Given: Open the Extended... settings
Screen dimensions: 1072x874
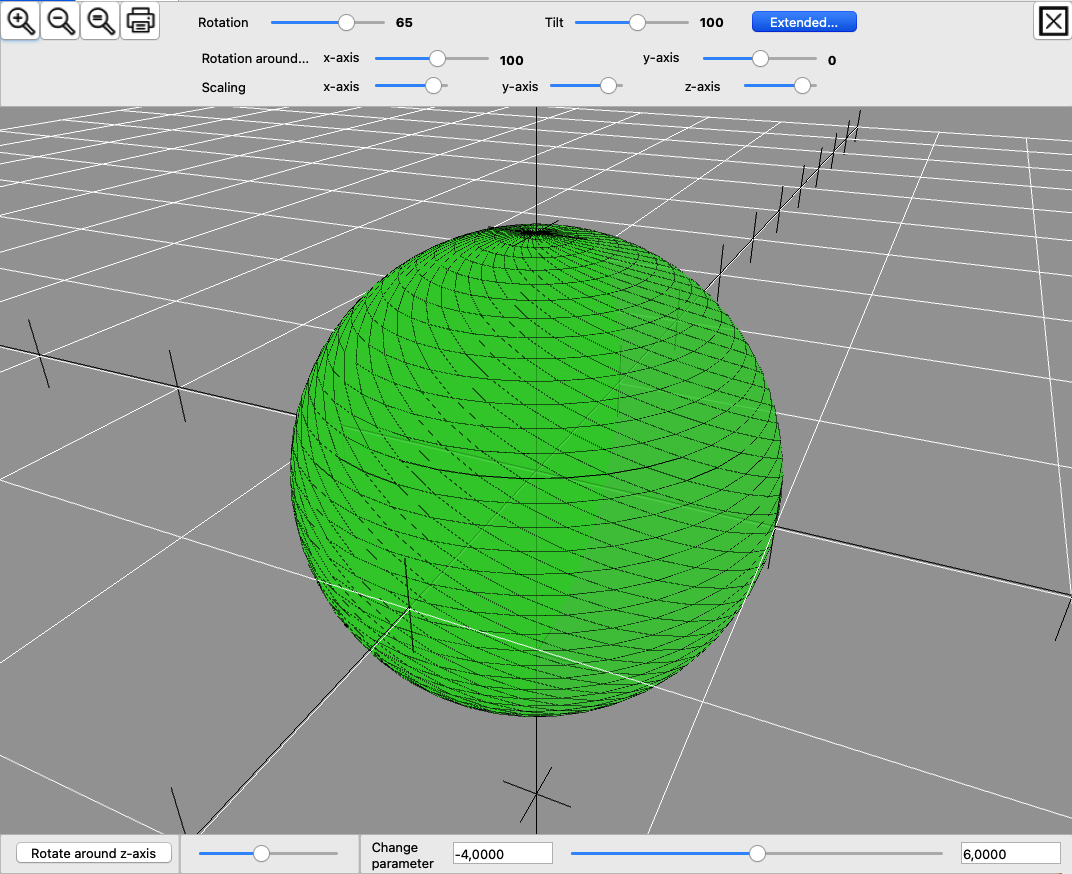Looking at the screenshot, I should [x=804, y=22].
